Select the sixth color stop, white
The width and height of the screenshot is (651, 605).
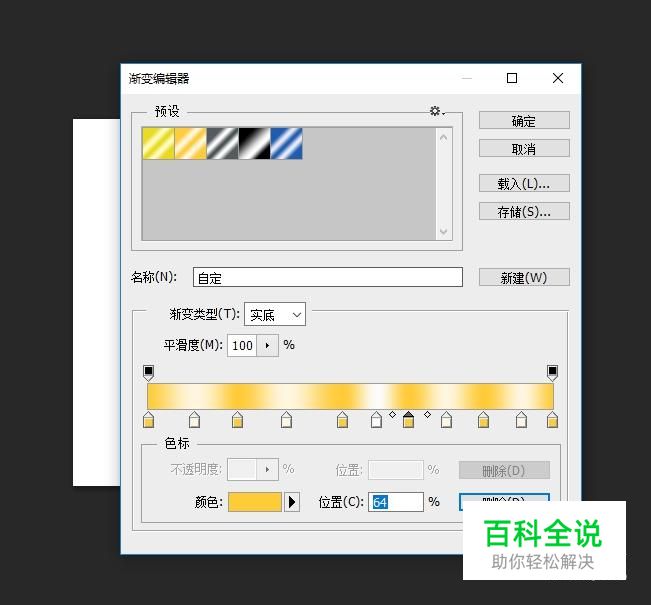pos(376,420)
